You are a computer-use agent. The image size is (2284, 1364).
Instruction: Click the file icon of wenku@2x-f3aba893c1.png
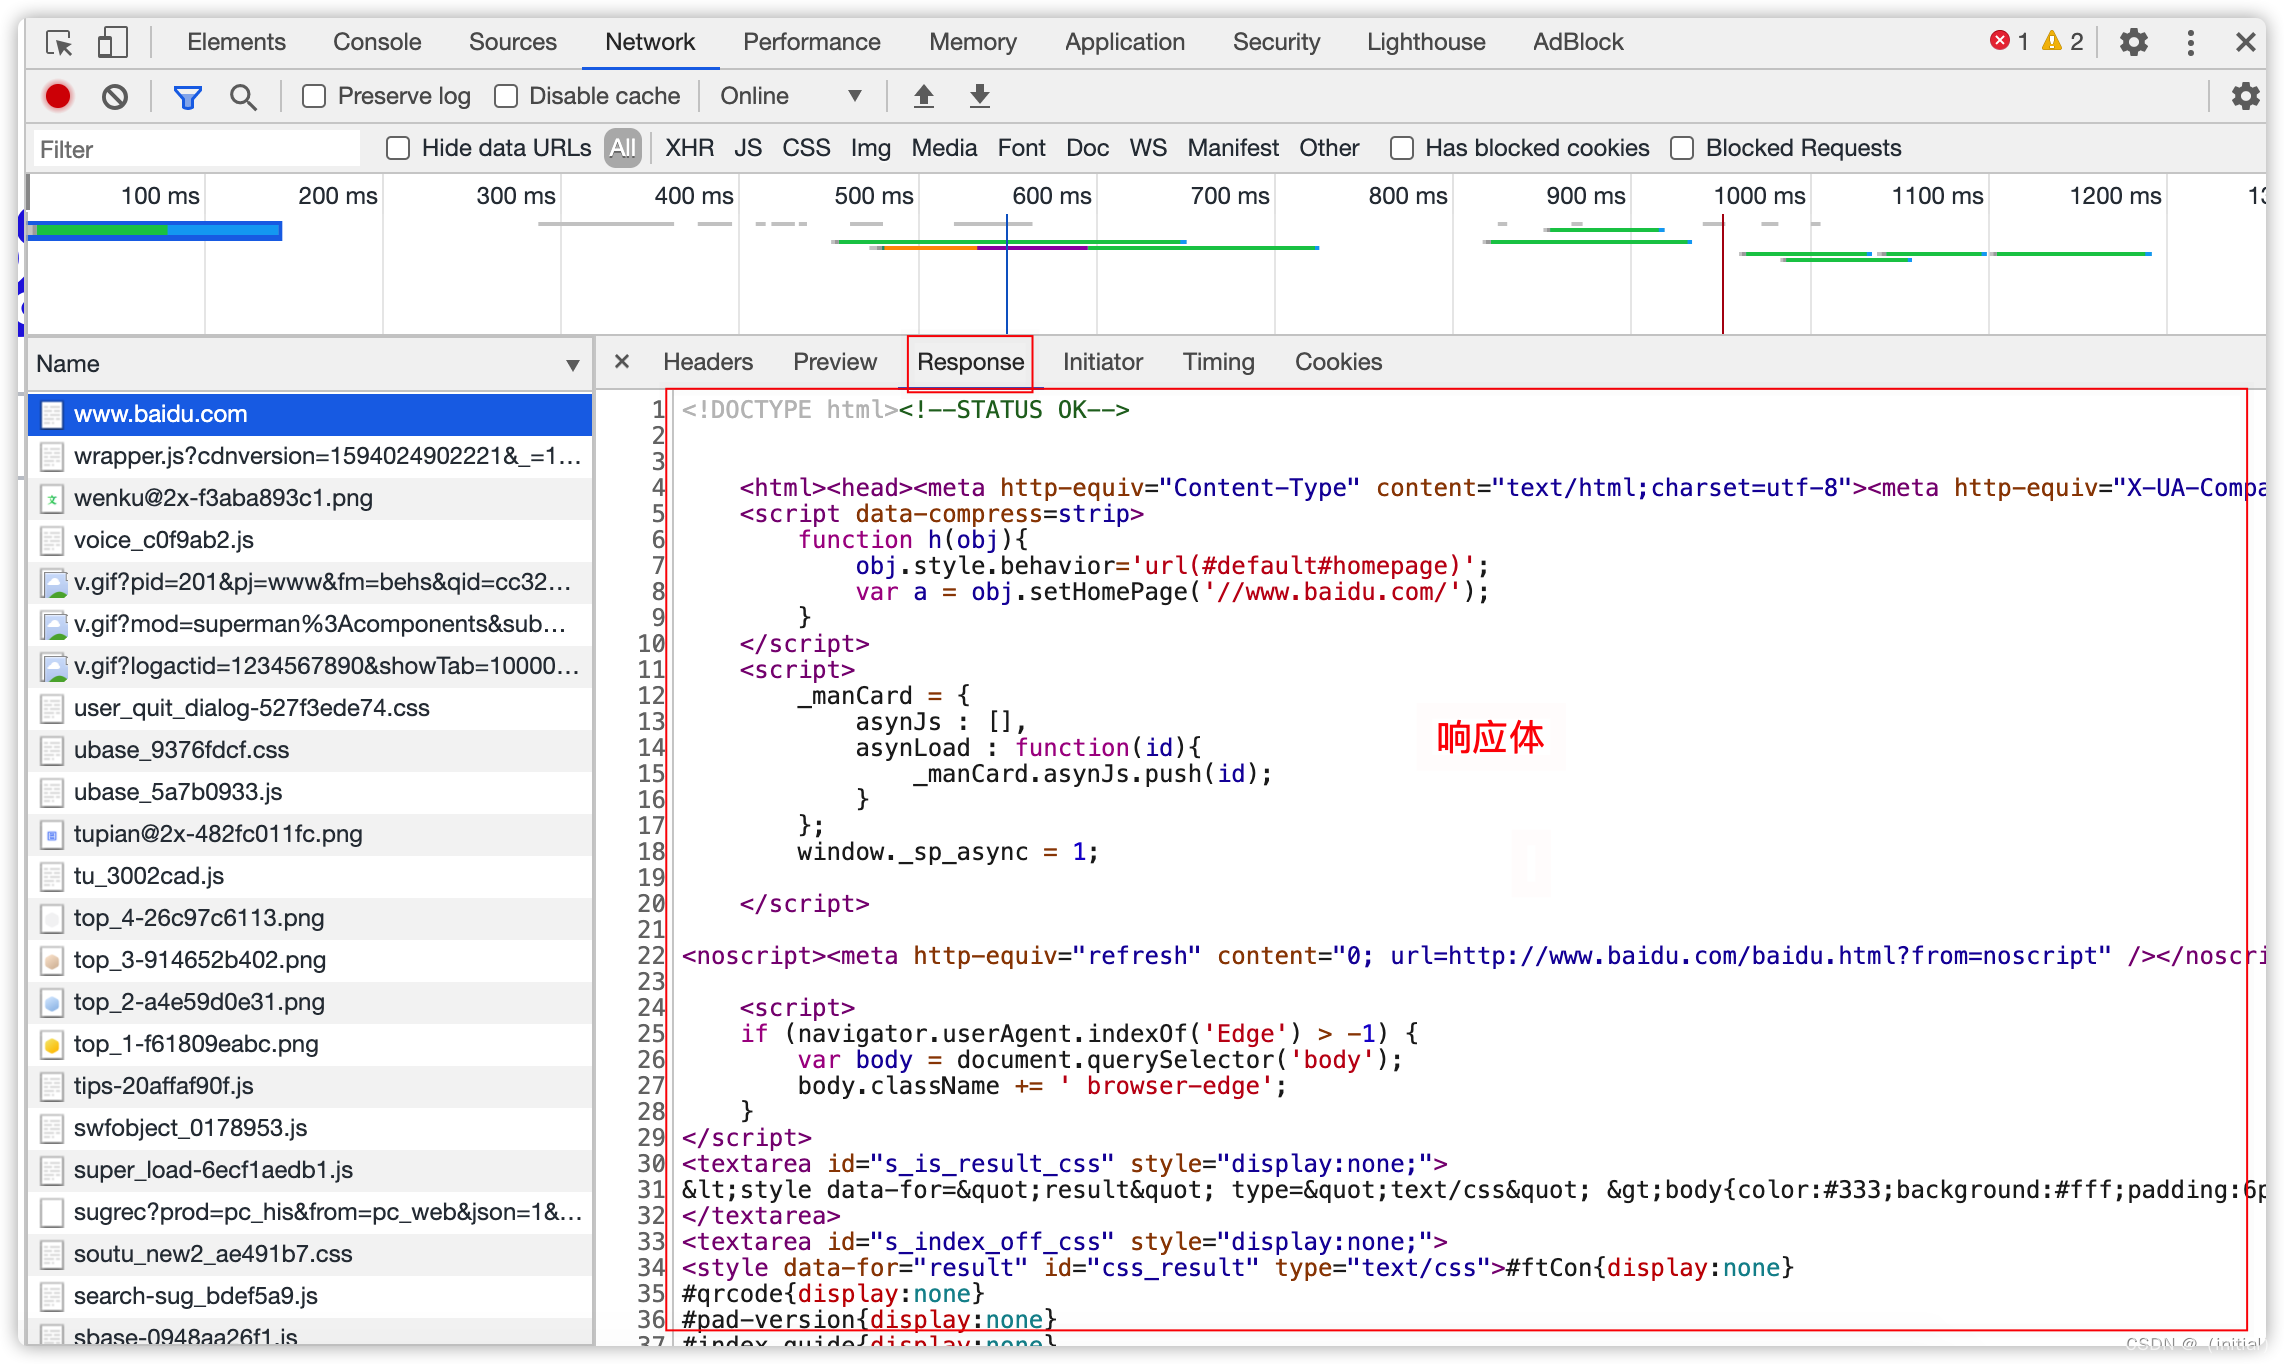point(52,498)
